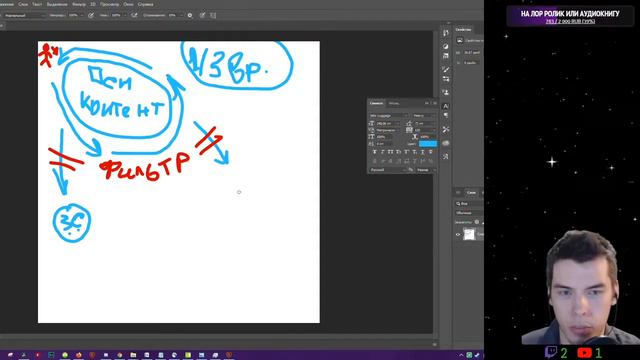Click the vertical scale field
Image resolution: width=640 pixels, height=360 pixels.
[384, 137]
